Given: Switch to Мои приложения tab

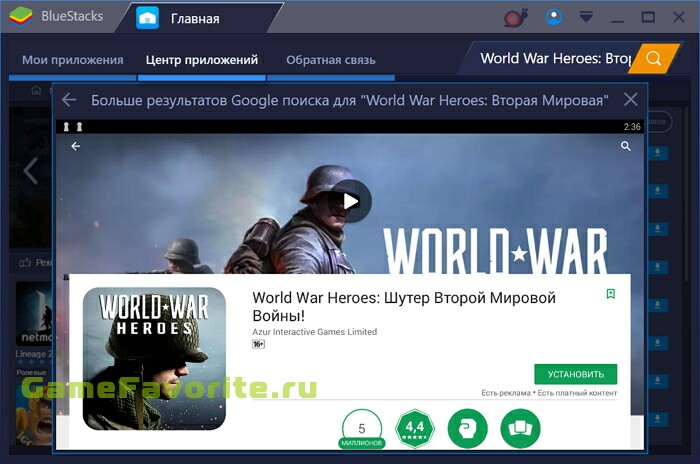Looking at the screenshot, I should point(73,60).
